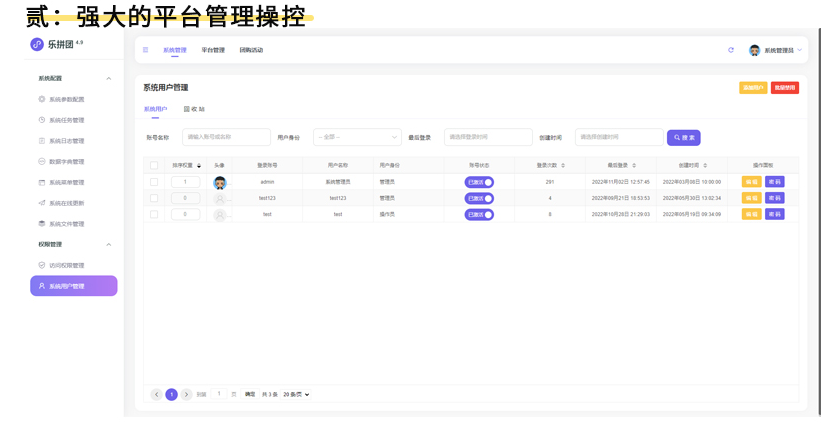The width and height of the screenshot is (834, 432).
Task: Open the 用户身份 dropdown filter
Action: pyautogui.click(x=357, y=137)
